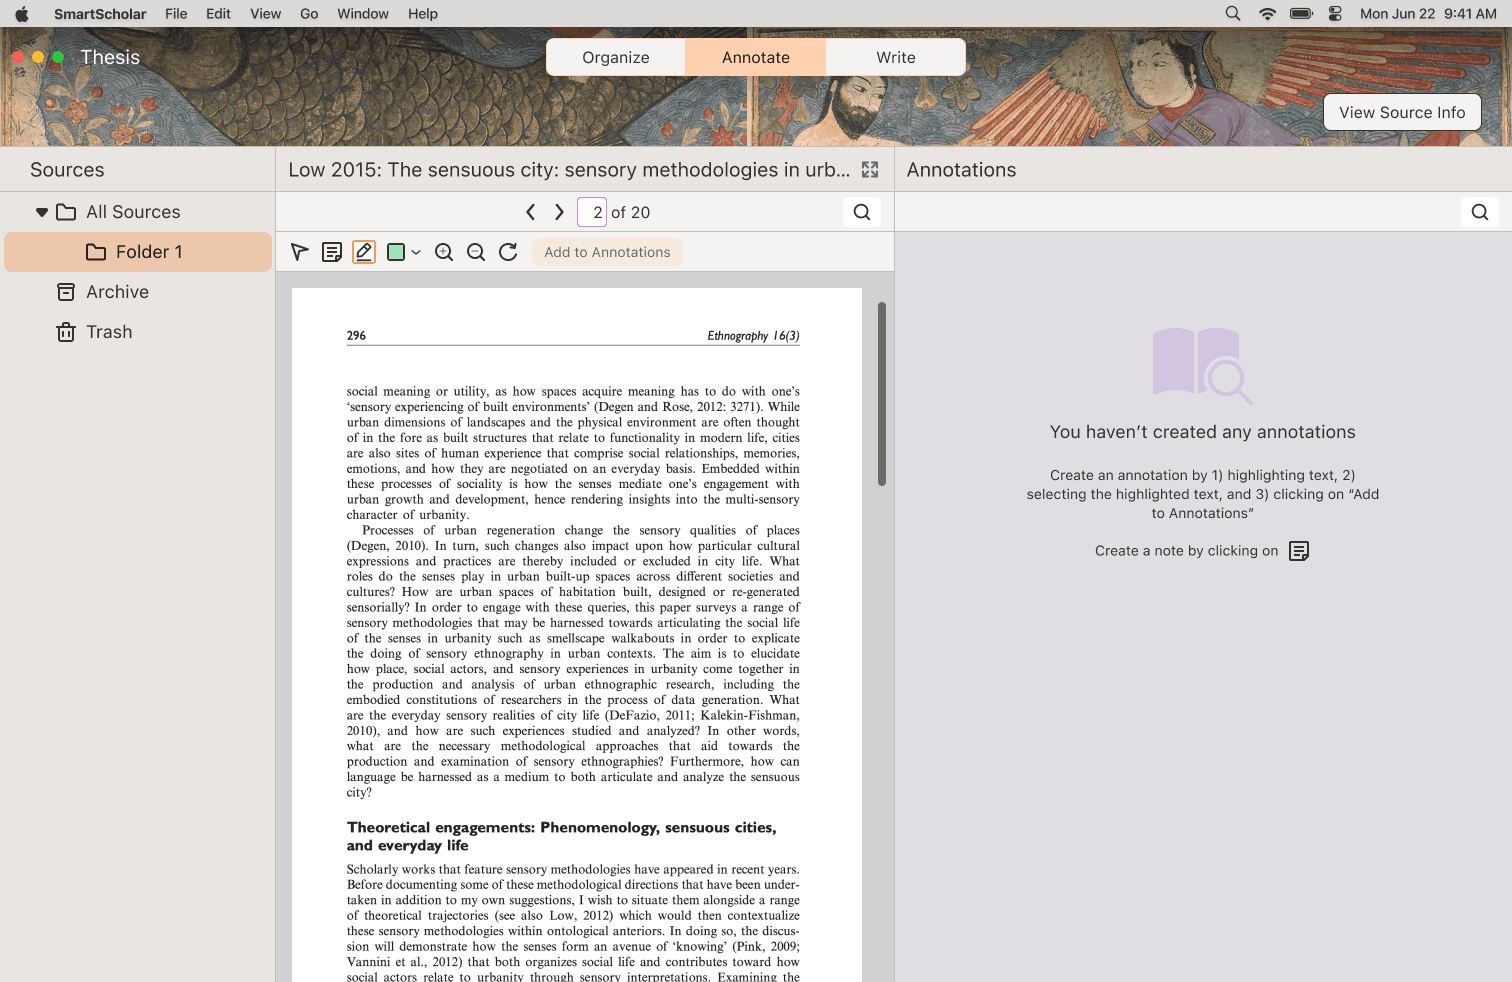The image size is (1512, 982).
Task: Activate the highlighter pen tool
Action: click(364, 252)
